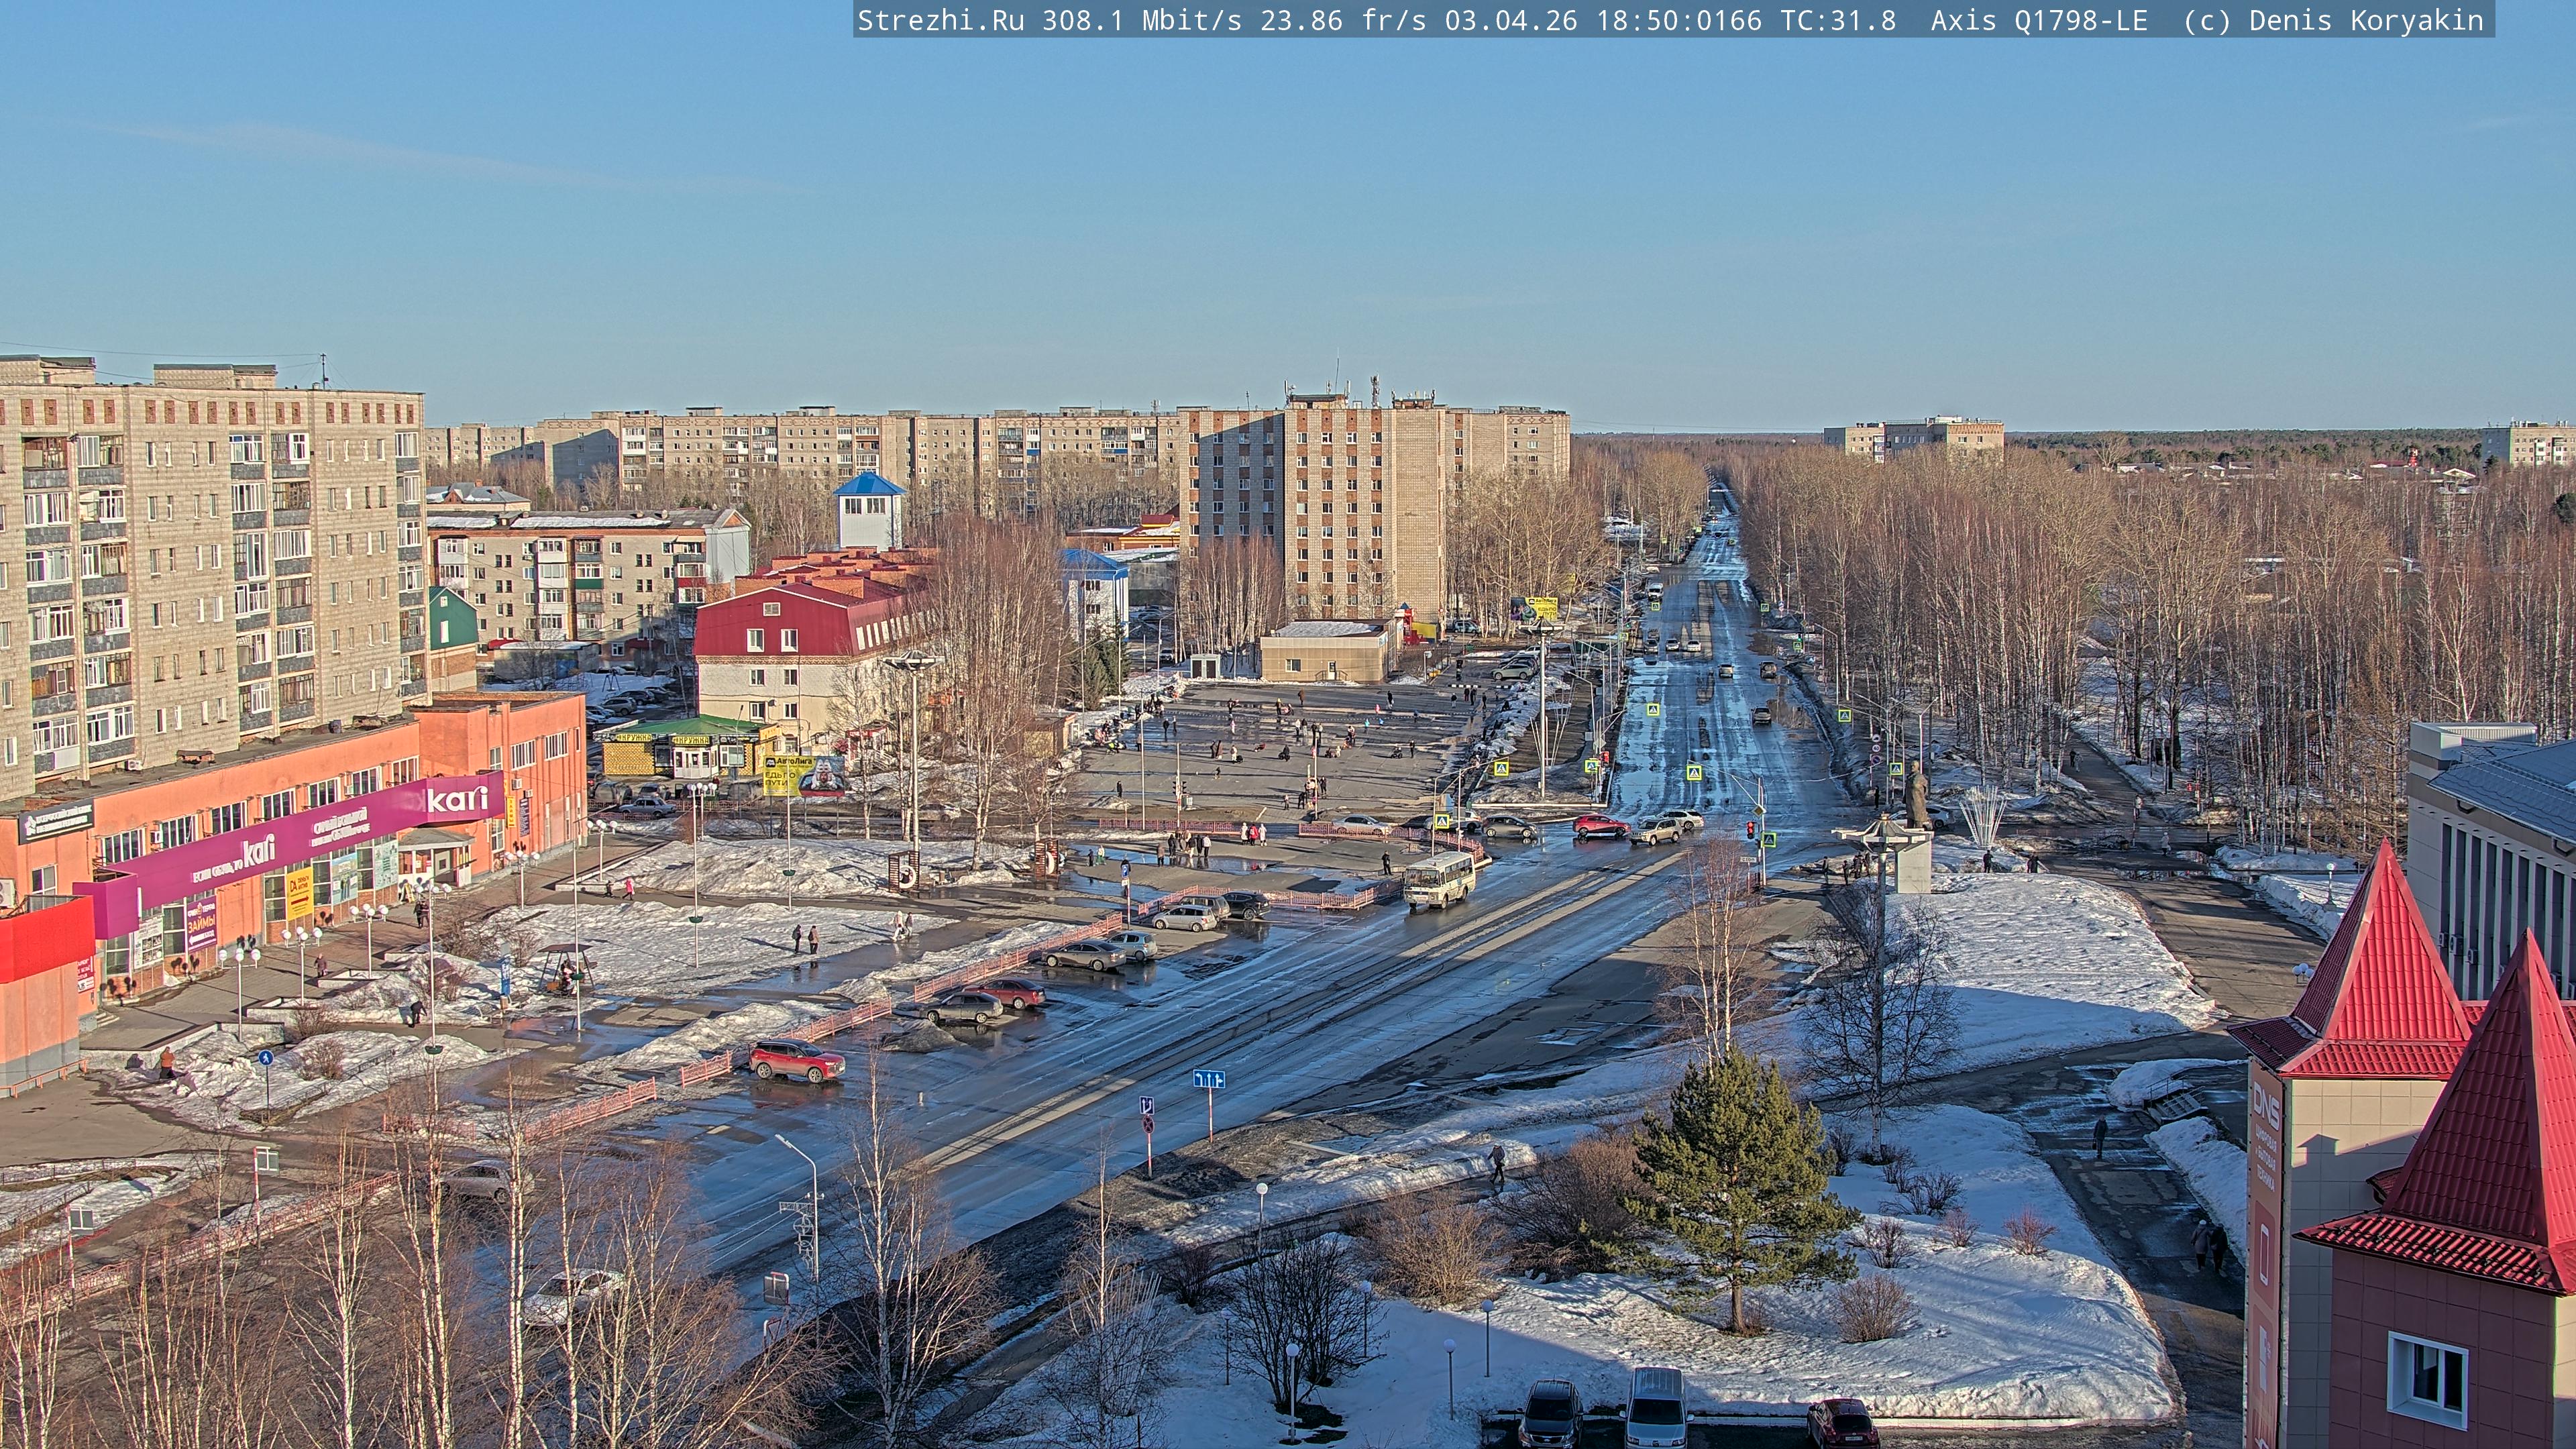Click the blue pedestrian sign near the kari store
Image resolution: width=2576 pixels, height=1449 pixels.
click(265, 1057)
